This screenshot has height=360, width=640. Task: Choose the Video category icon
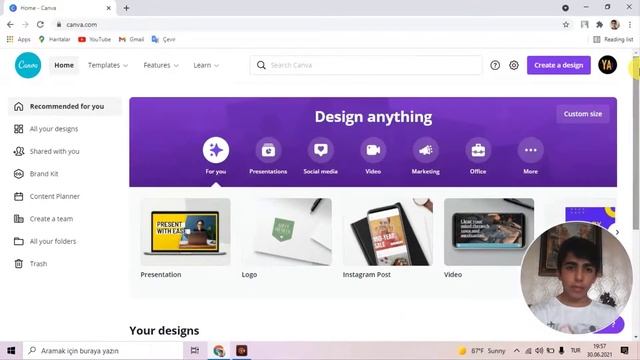coord(373,150)
